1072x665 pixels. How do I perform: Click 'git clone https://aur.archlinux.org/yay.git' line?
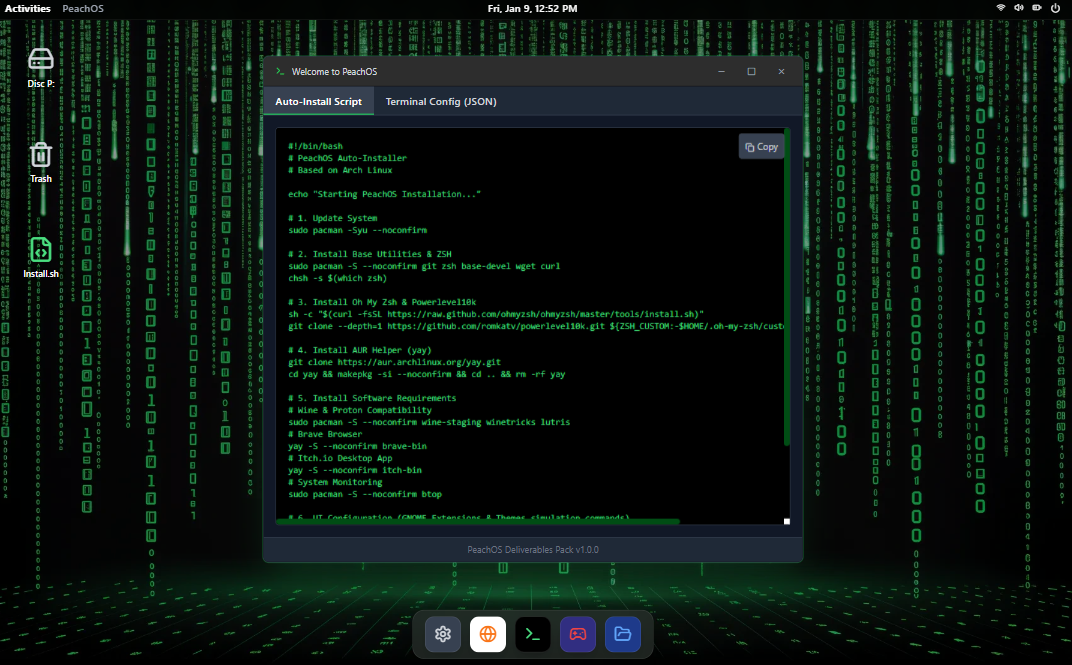tap(394, 362)
